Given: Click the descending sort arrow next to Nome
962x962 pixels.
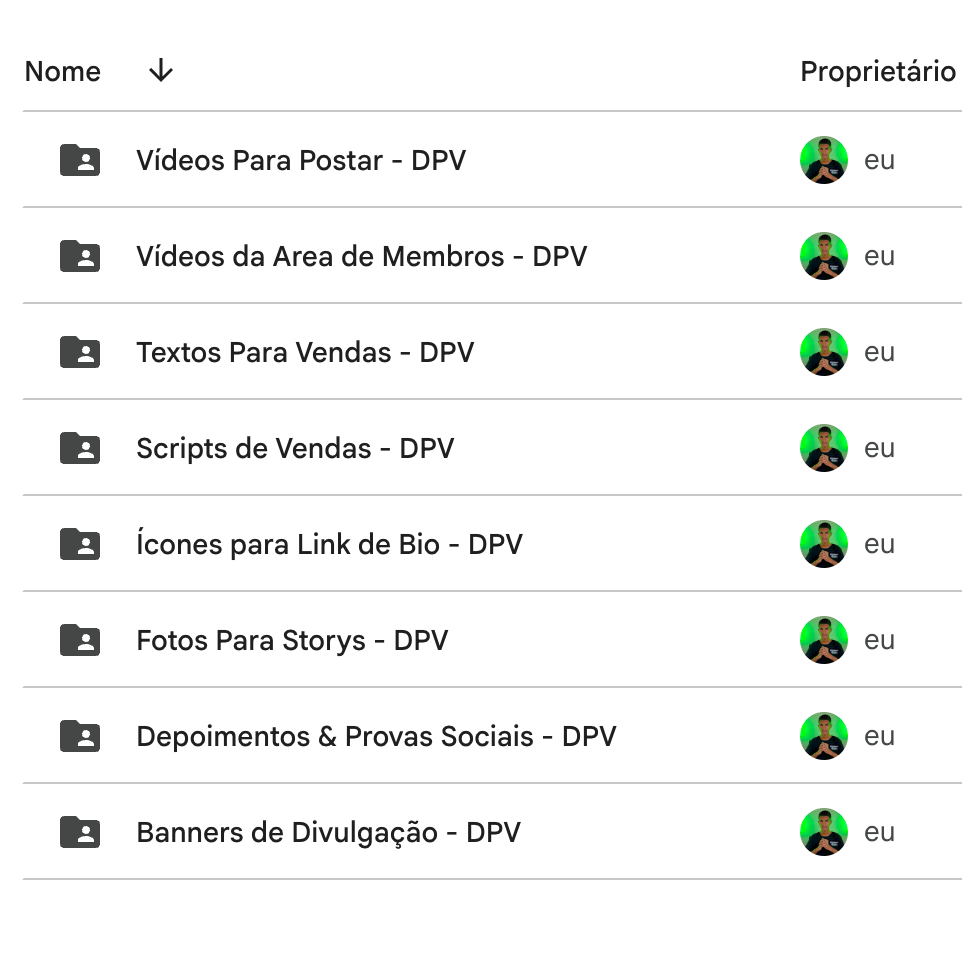Looking at the screenshot, I should pyautogui.click(x=159, y=71).
